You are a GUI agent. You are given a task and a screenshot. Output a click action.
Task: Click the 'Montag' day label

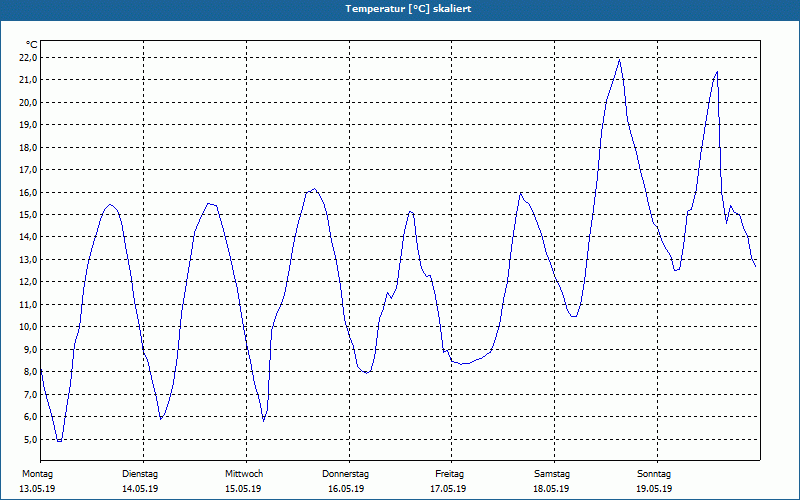point(37,474)
